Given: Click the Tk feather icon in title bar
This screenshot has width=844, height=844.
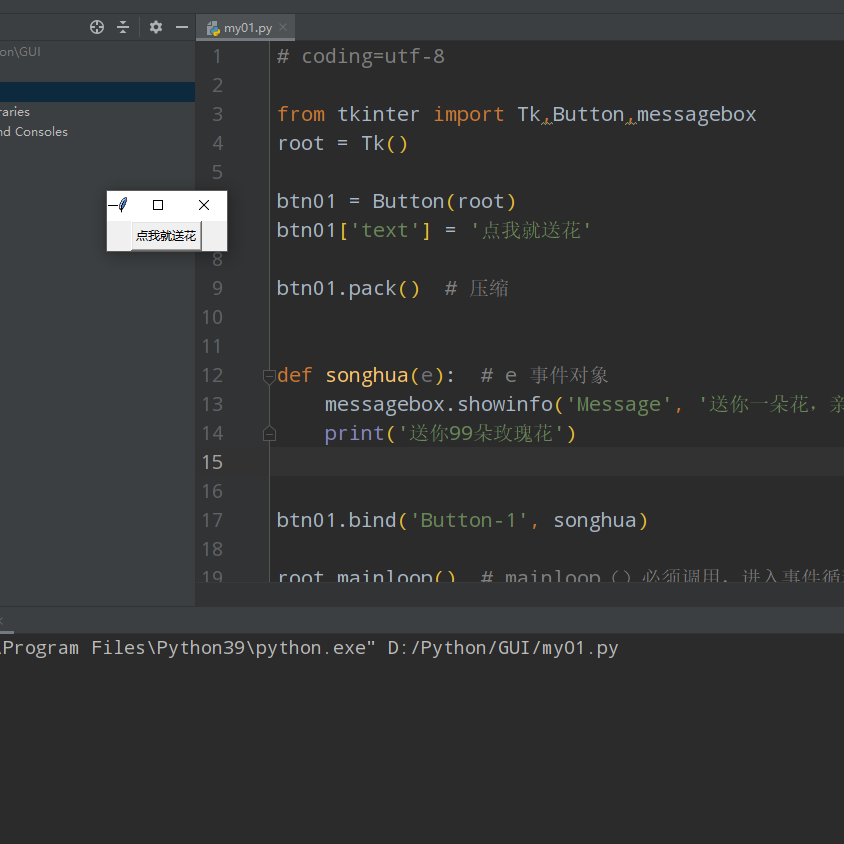Looking at the screenshot, I should [x=123, y=205].
